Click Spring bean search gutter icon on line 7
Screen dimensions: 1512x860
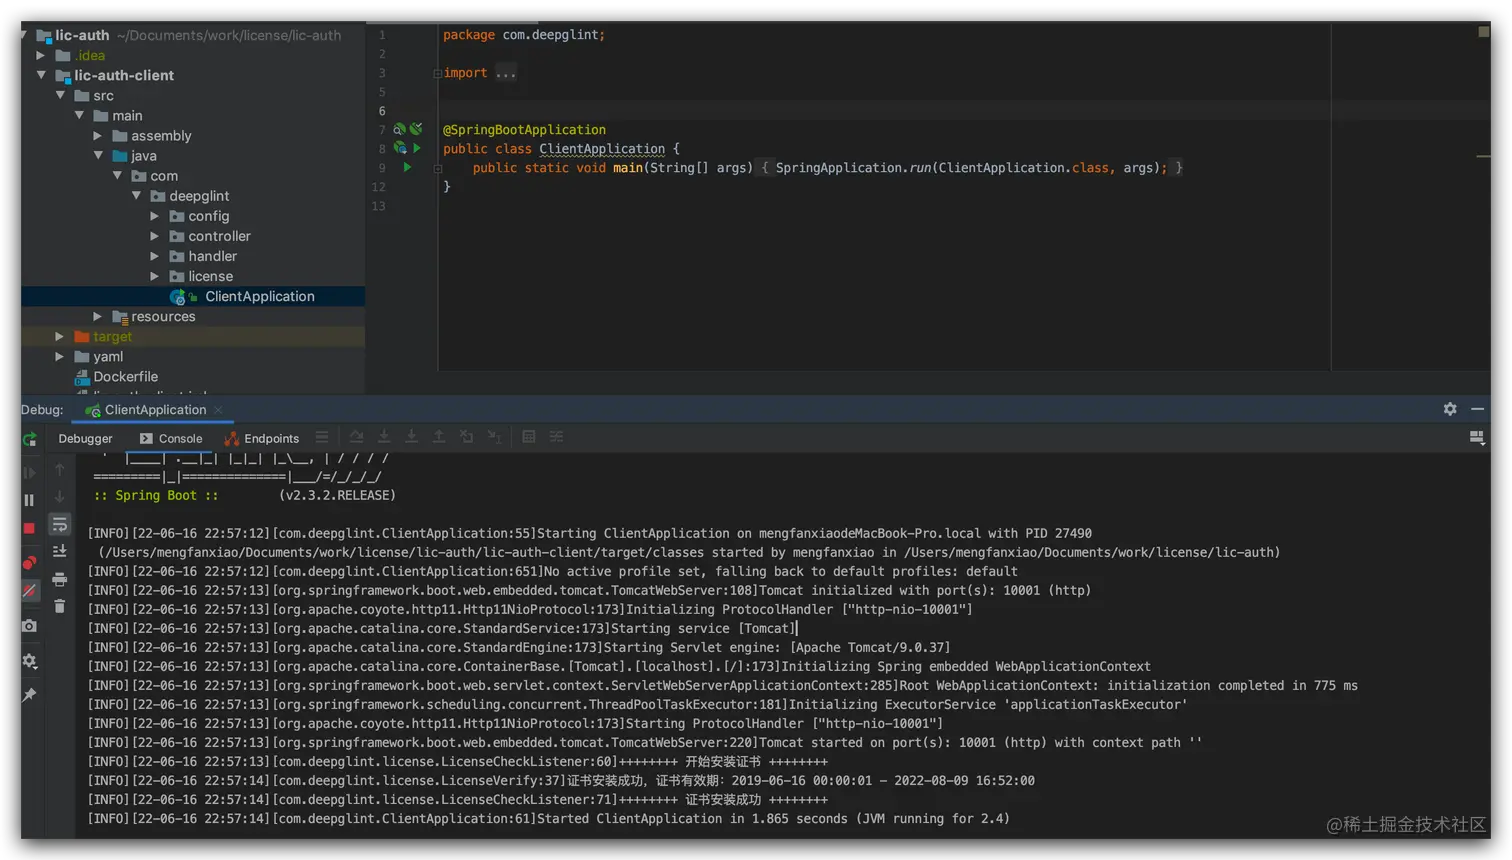399,129
